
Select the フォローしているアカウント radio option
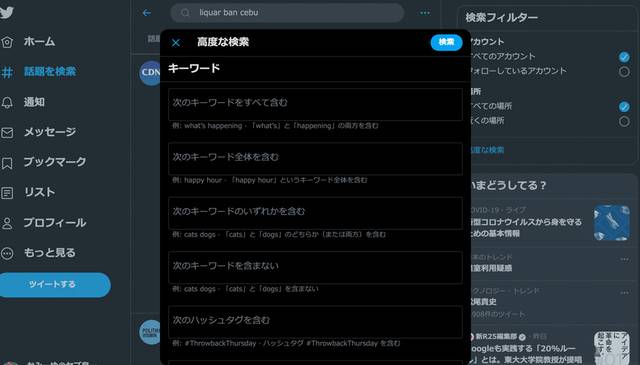(x=624, y=71)
